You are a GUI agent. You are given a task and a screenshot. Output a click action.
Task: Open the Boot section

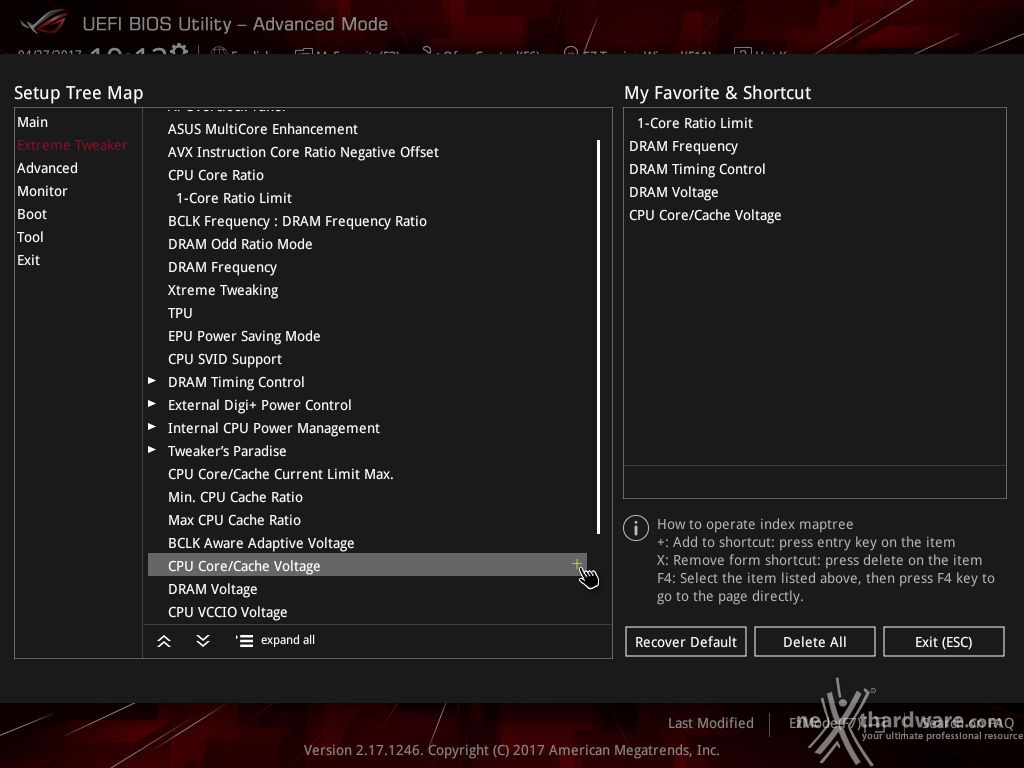(x=32, y=214)
